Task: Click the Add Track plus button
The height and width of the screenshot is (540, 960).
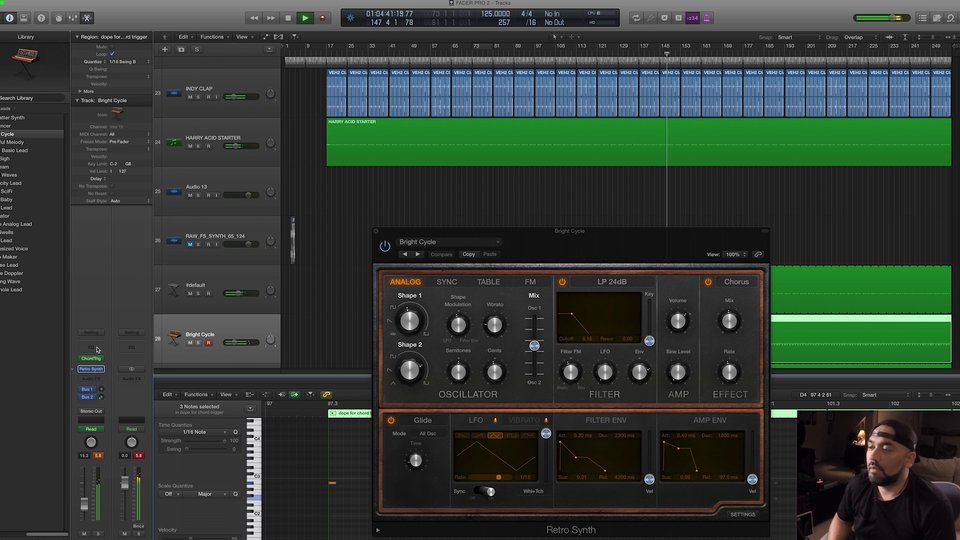Action: (165, 49)
